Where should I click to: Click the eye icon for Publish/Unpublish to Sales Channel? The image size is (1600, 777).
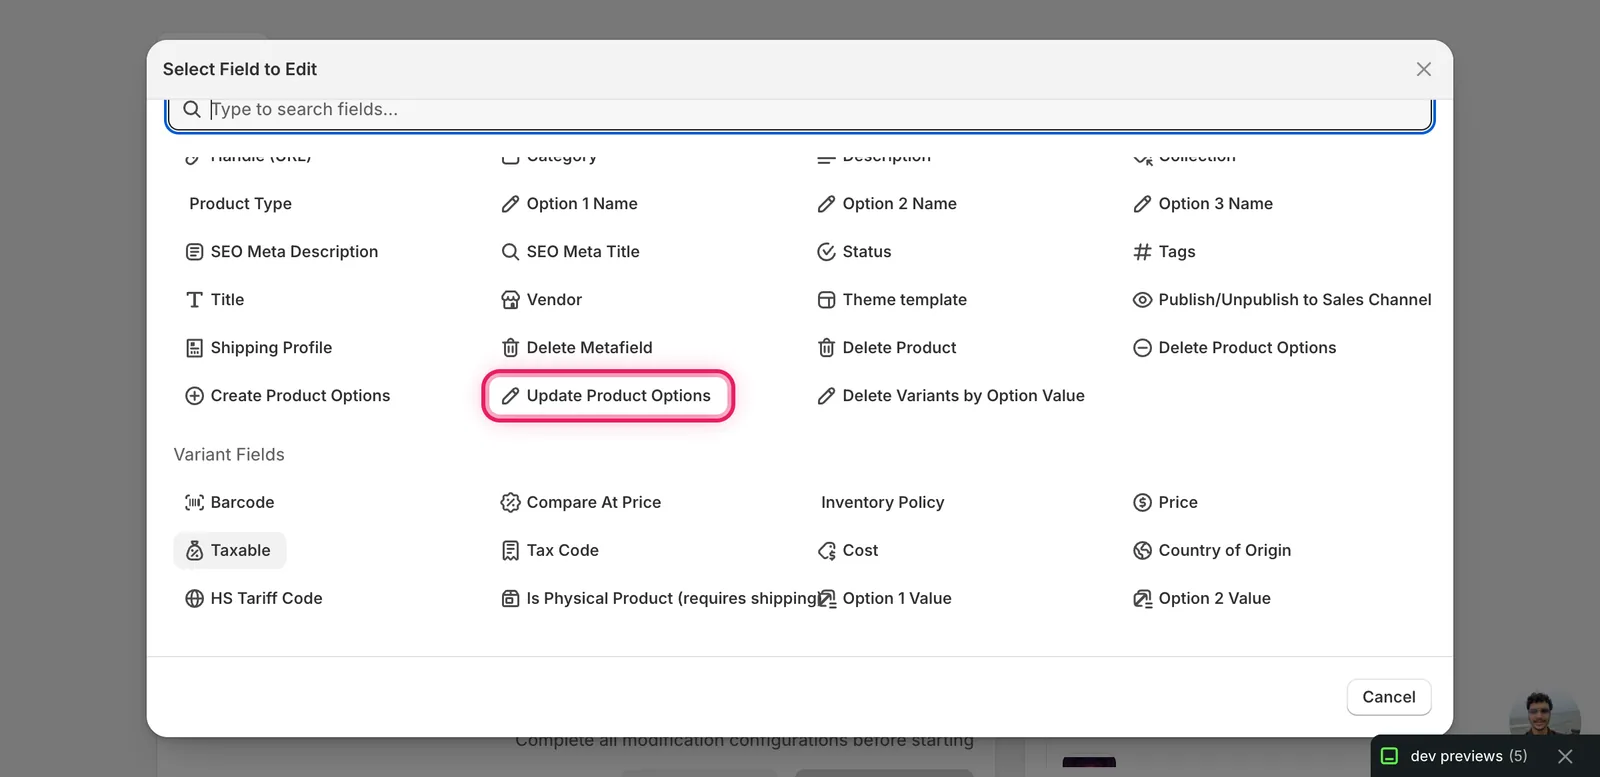[x=1142, y=300]
